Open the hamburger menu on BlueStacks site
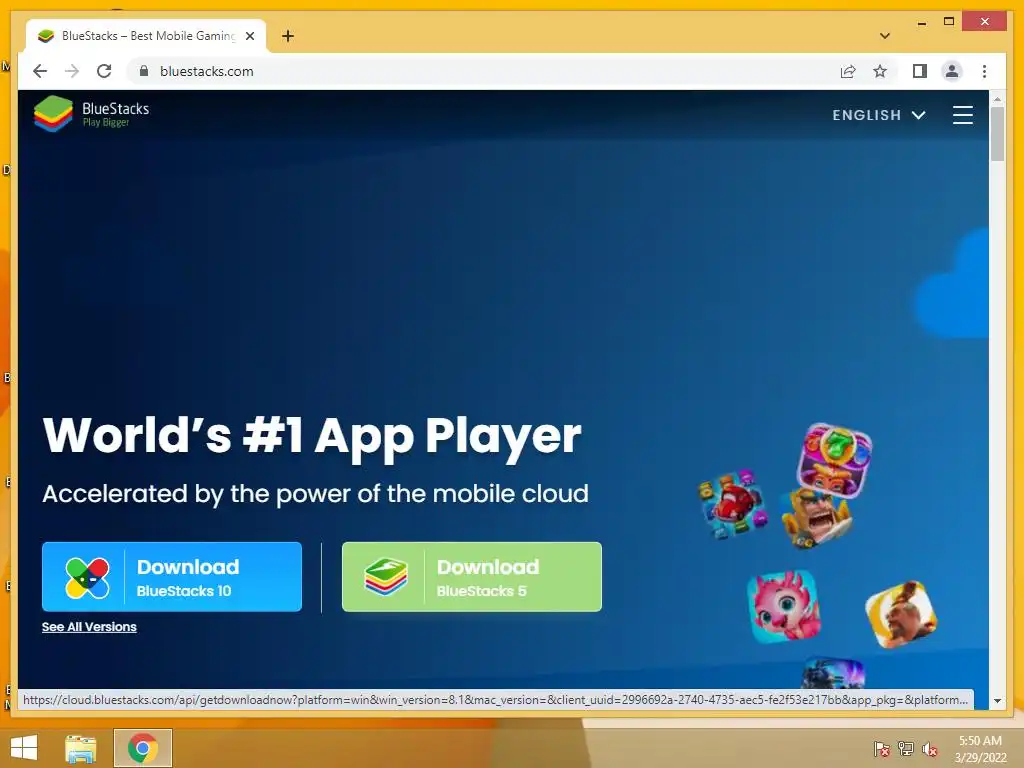Screen dimensions: 1024x768 click(962, 115)
